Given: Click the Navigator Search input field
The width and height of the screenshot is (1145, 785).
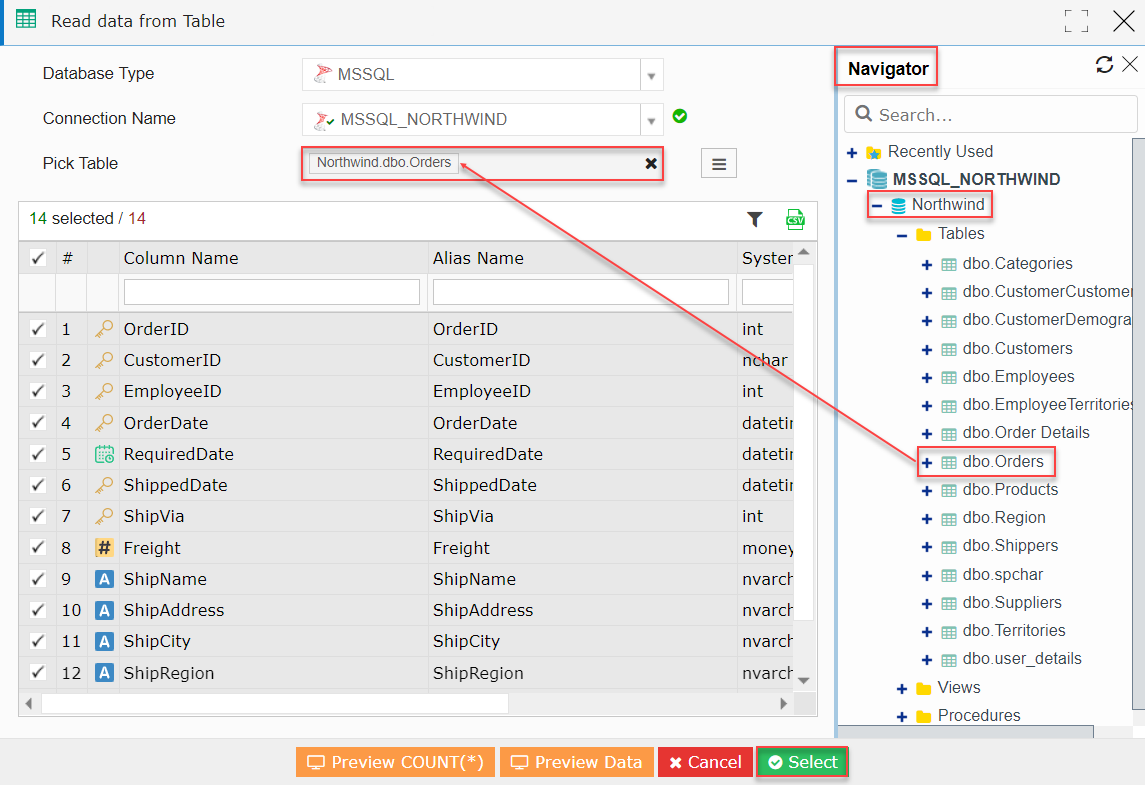Looking at the screenshot, I should (991, 115).
